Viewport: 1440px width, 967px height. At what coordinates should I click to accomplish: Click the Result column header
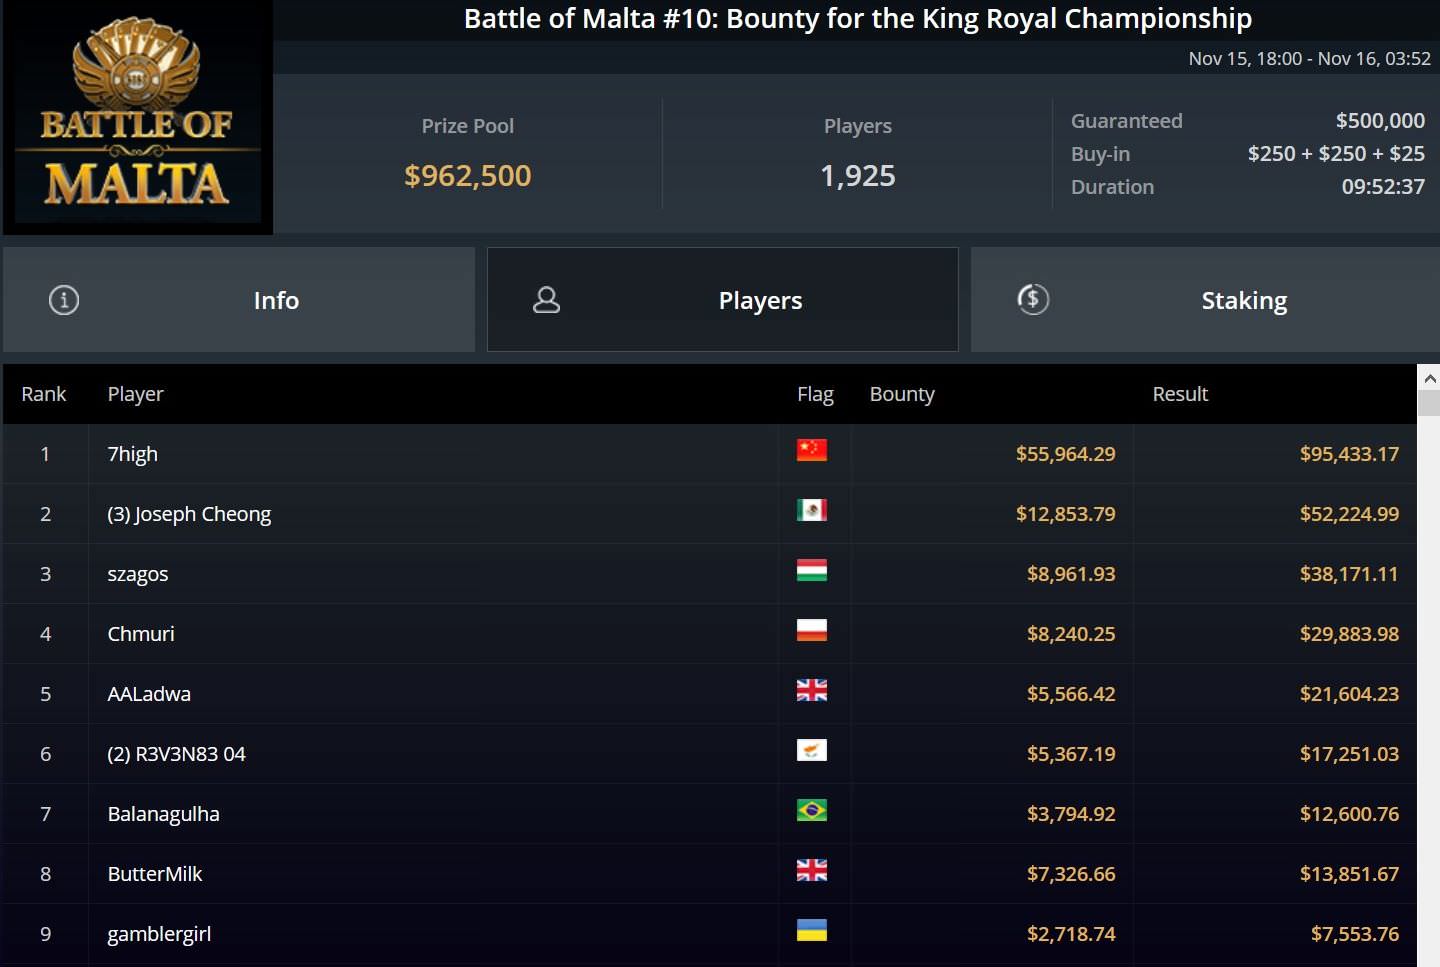pos(1180,394)
